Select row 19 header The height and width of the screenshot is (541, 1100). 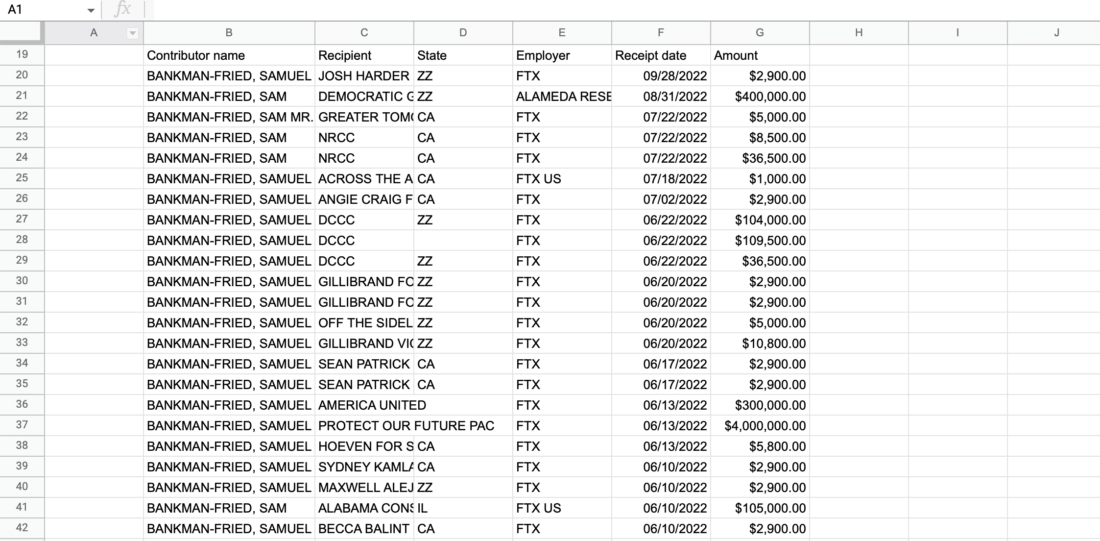tap(22, 55)
